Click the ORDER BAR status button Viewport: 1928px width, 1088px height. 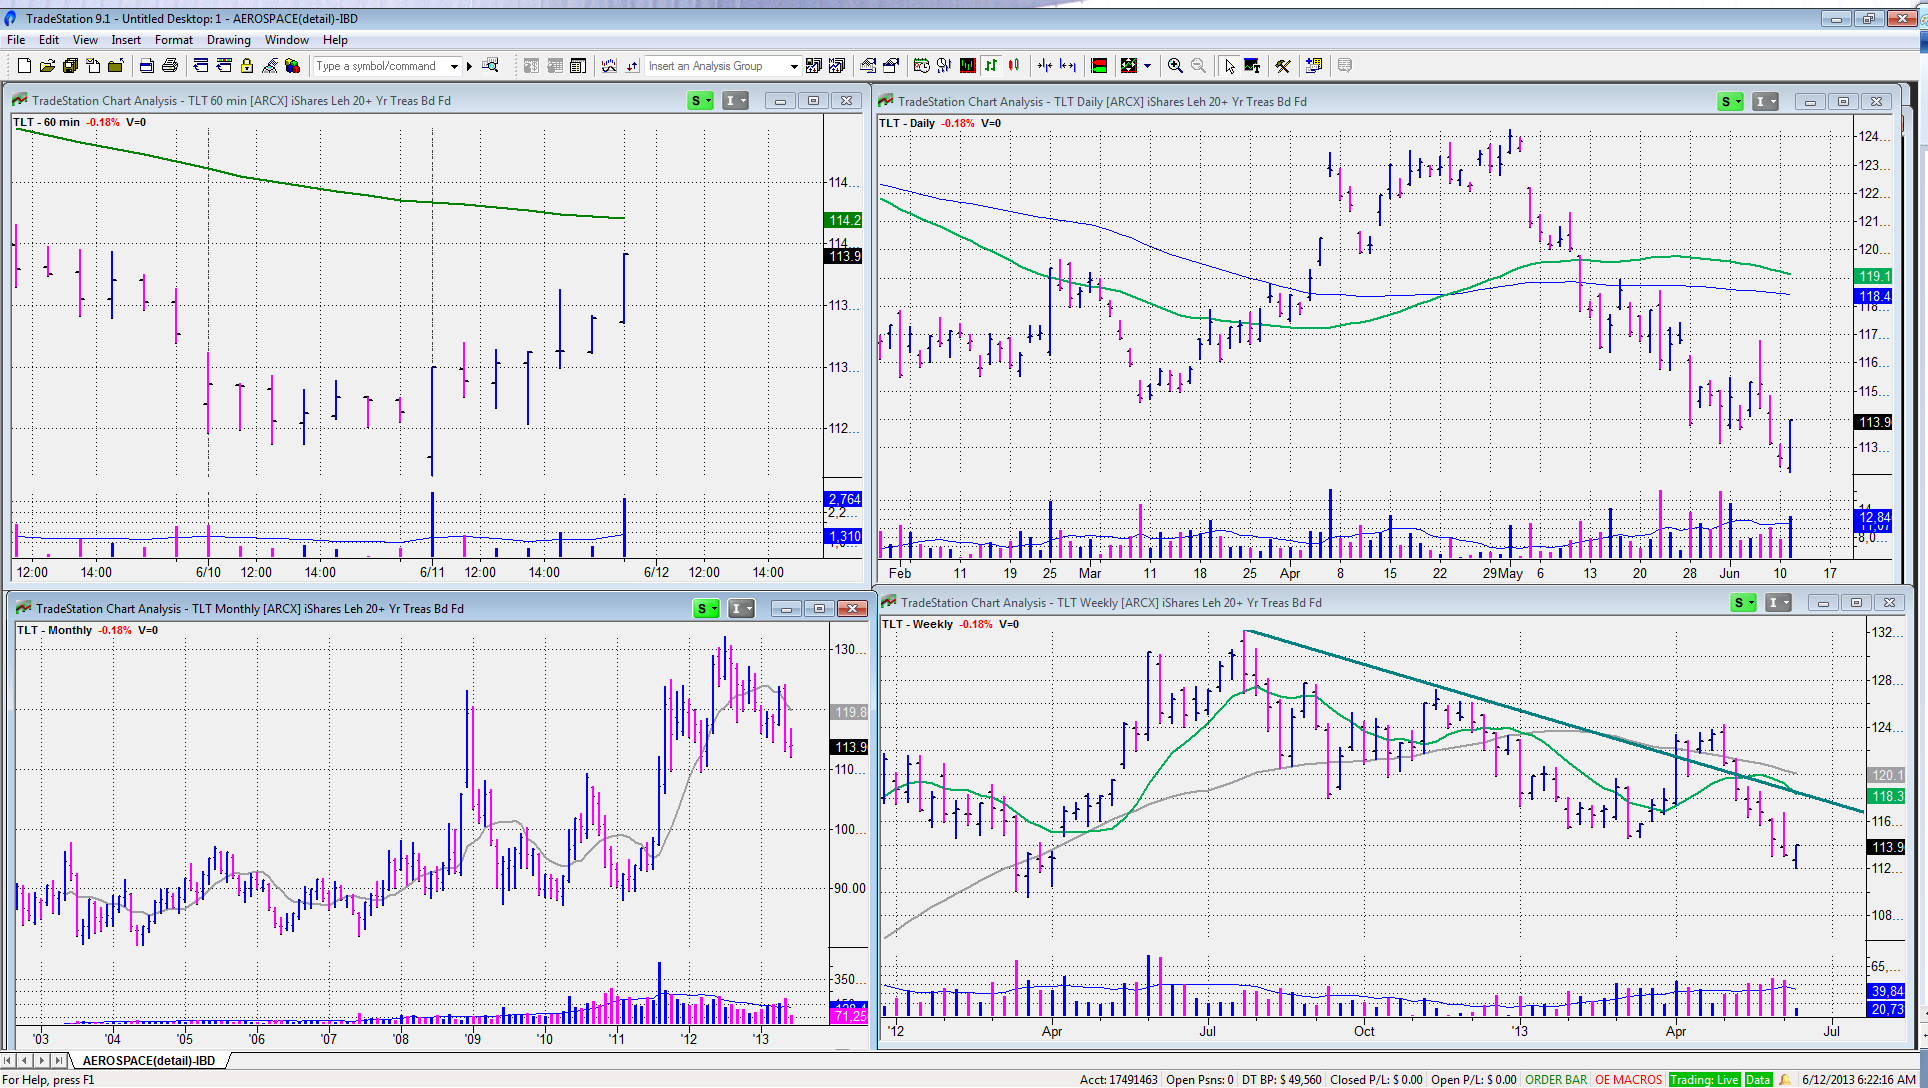(x=1556, y=1080)
